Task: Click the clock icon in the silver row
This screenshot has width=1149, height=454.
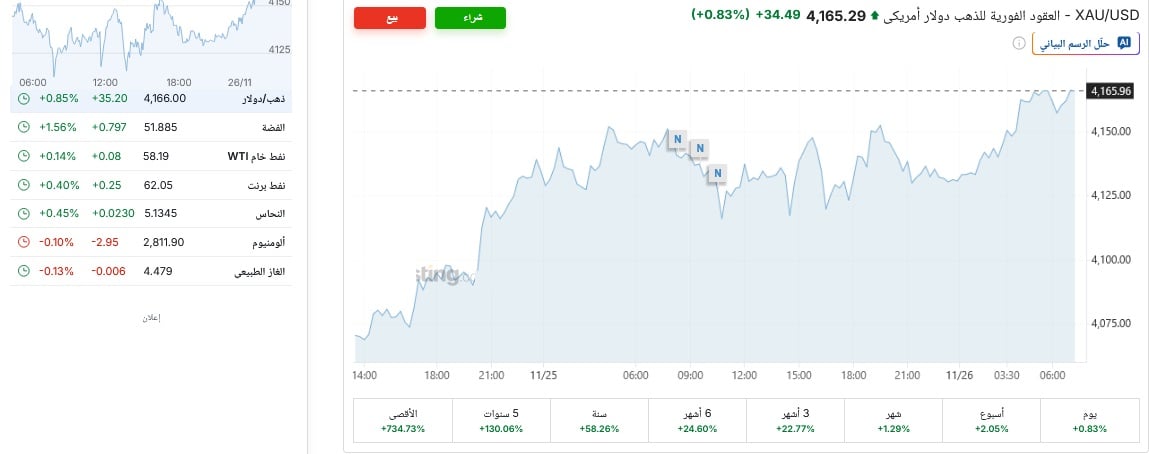Action: (24, 127)
